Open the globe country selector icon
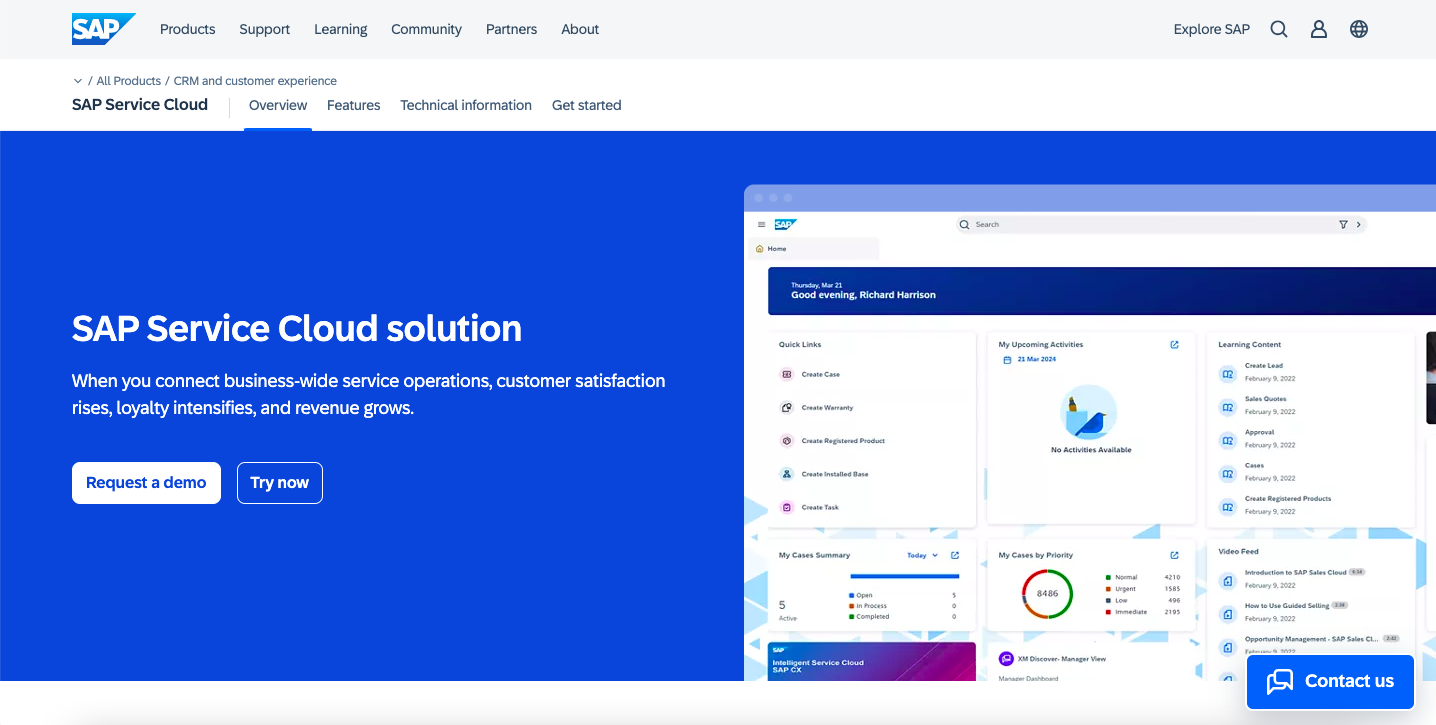Image resolution: width=1436 pixels, height=725 pixels. coord(1359,29)
